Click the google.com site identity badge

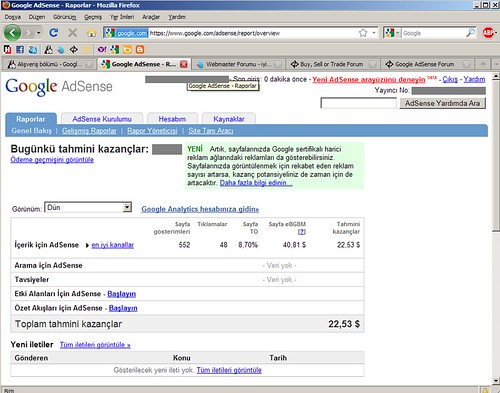126,33
